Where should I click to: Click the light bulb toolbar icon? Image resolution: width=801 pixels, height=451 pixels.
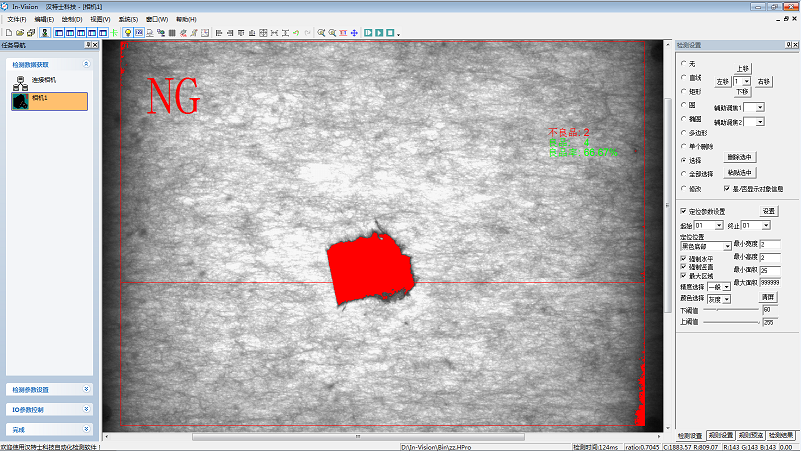(x=127, y=33)
